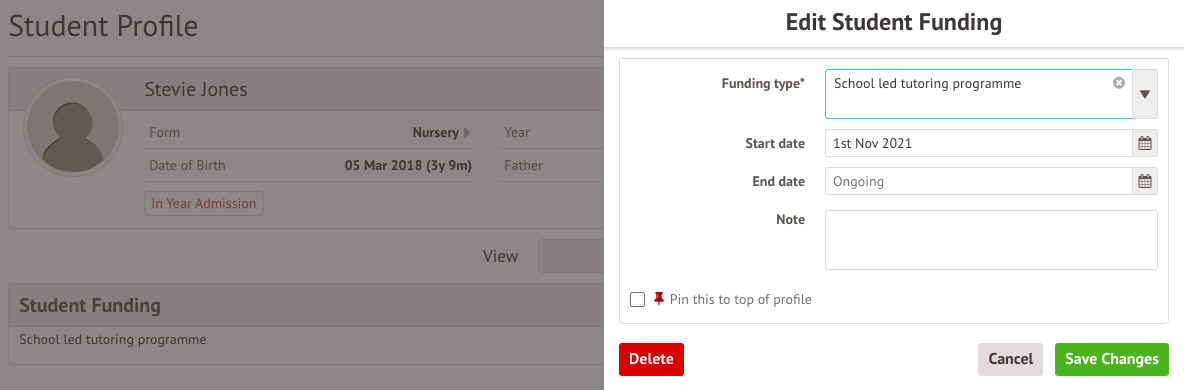Expand the Funding type dropdown arrow
The width and height of the screenshot is (1184, 390).
[1145, 94]
